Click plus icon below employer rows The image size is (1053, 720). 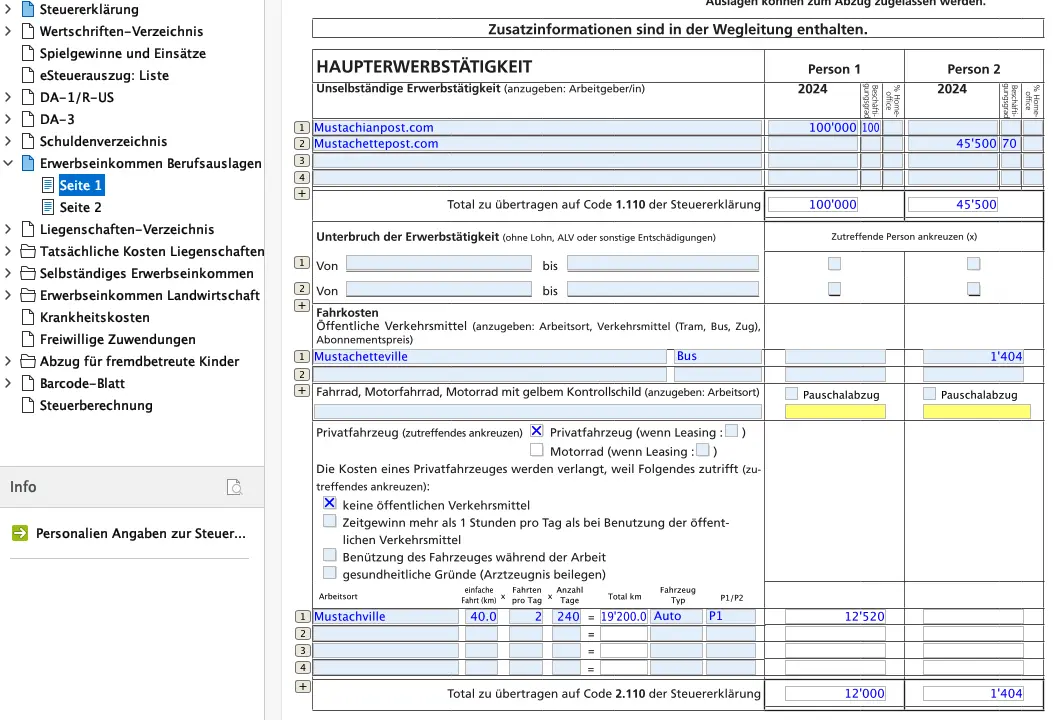click(x=302, y=193)
